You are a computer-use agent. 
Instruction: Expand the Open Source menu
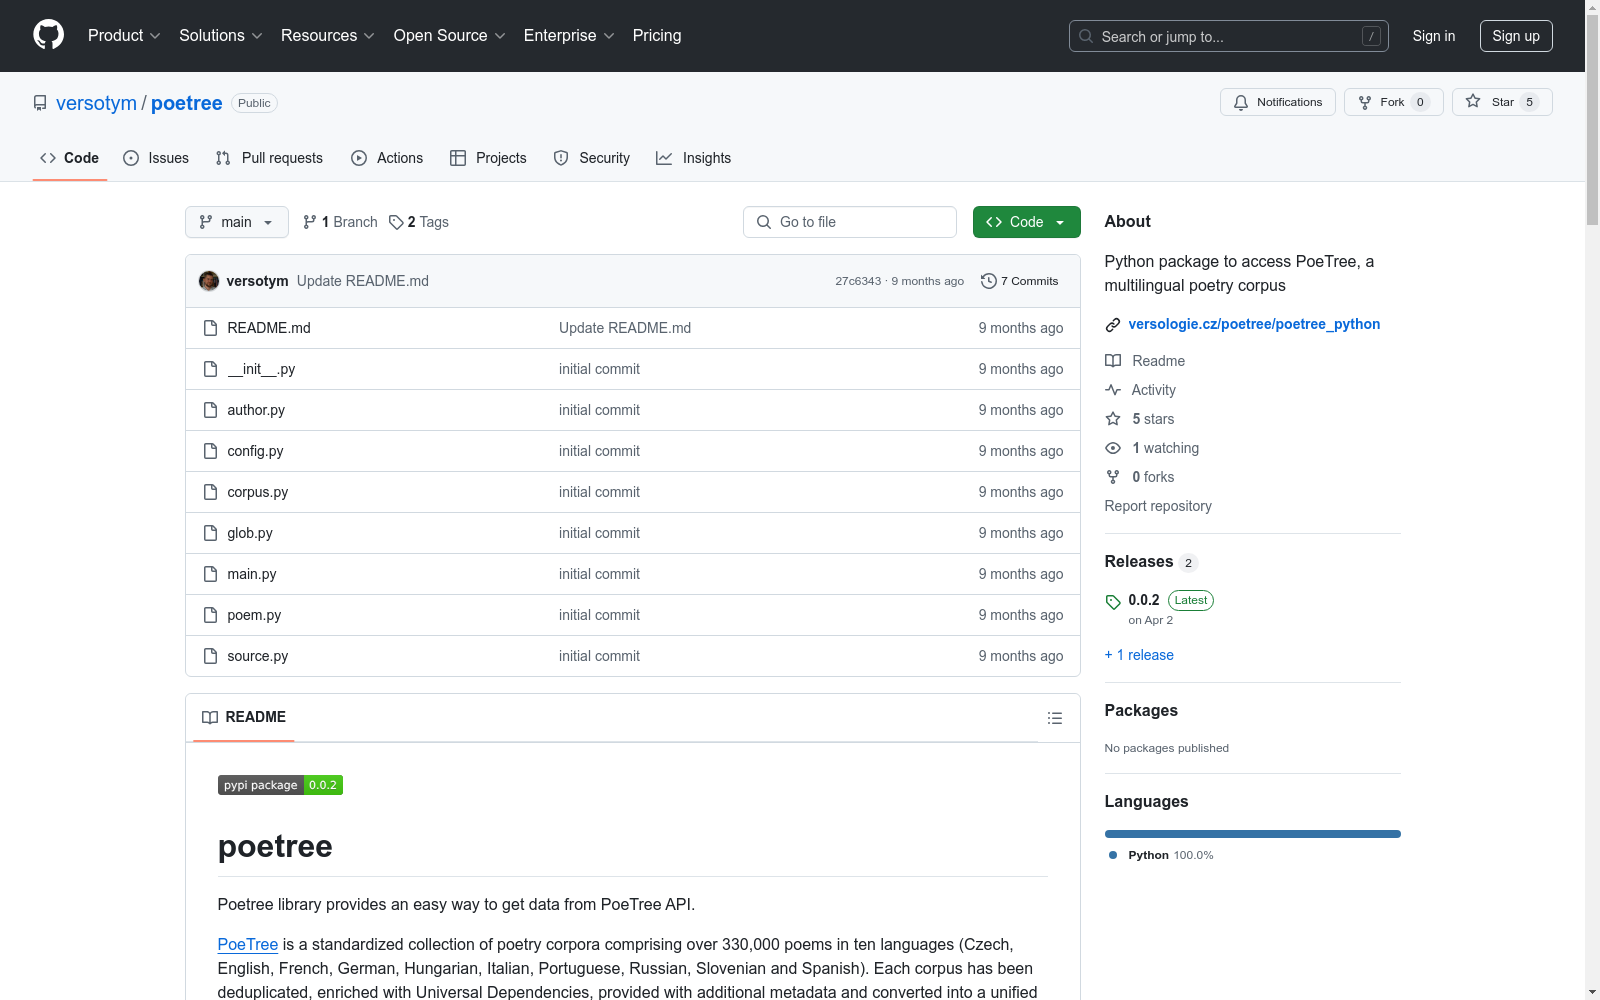click(450, 35)
